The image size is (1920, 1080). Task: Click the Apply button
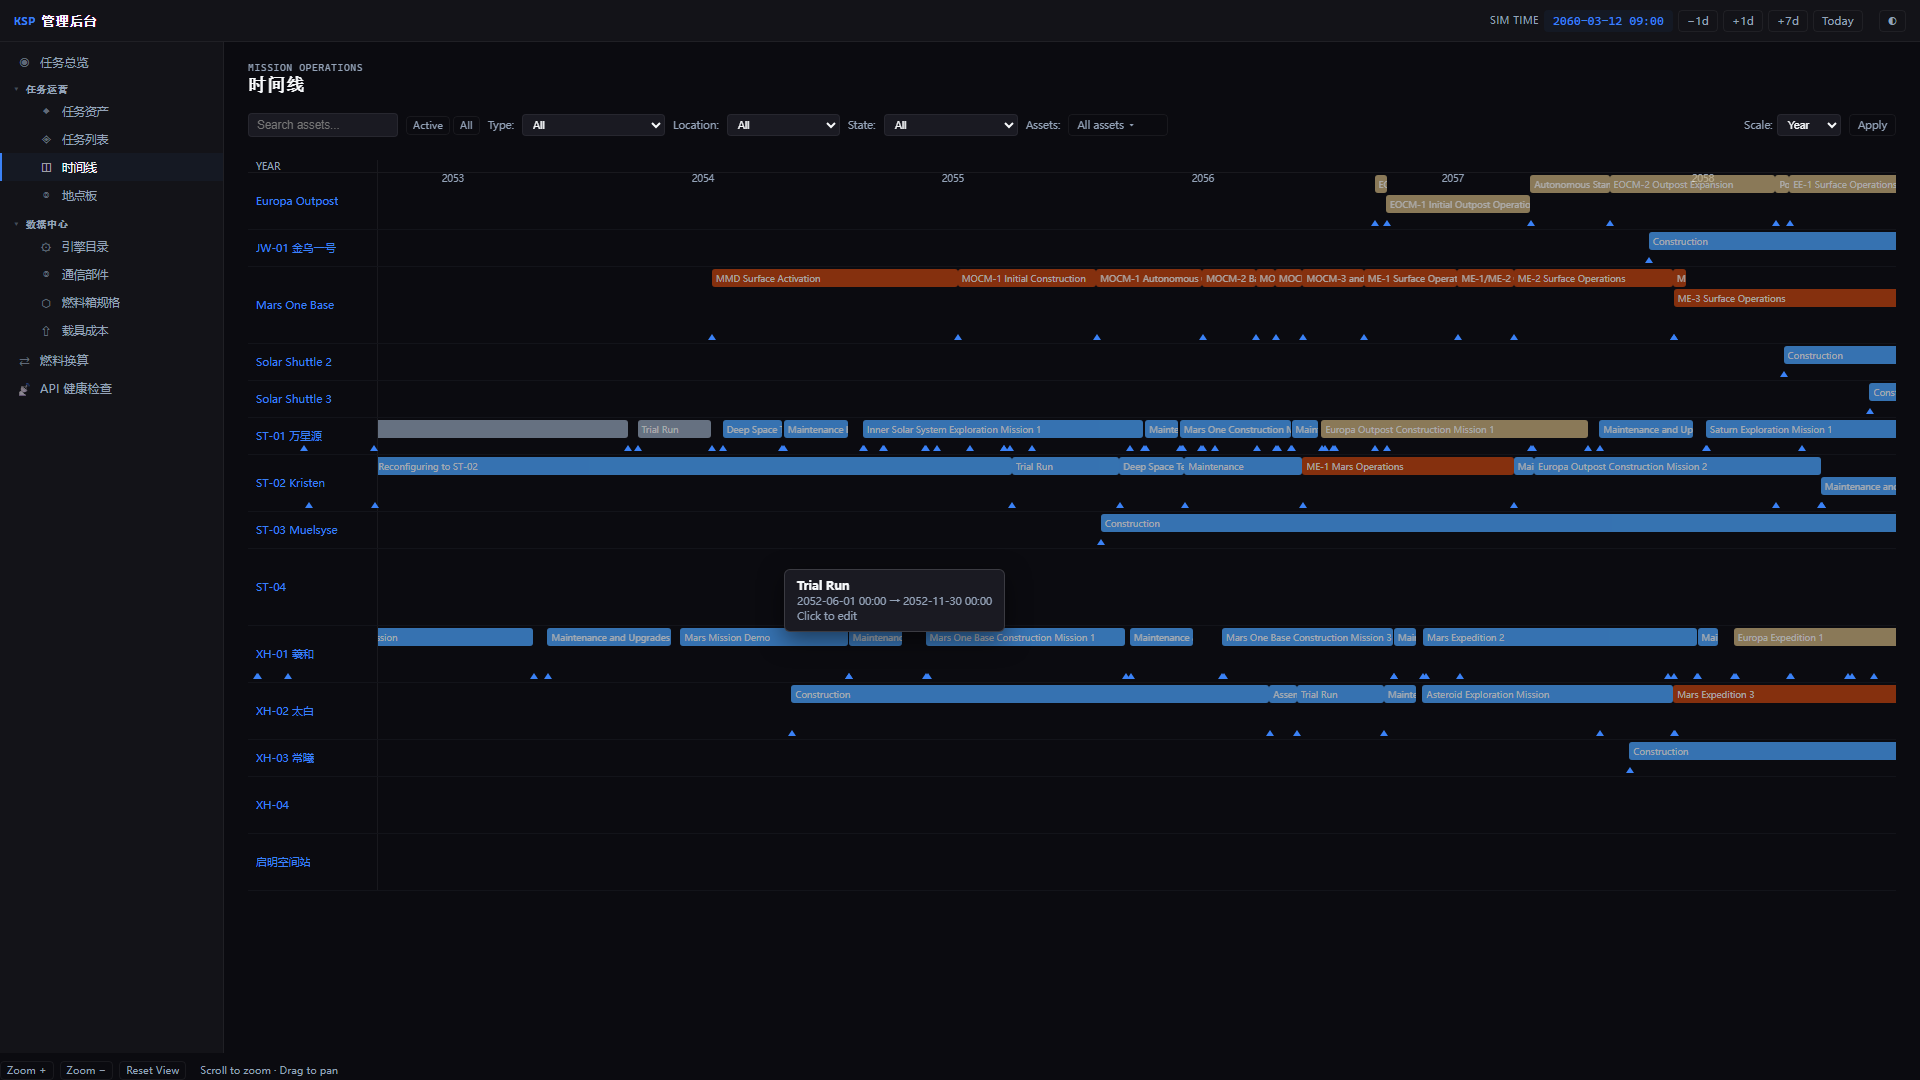click(x=1872, y=125)
